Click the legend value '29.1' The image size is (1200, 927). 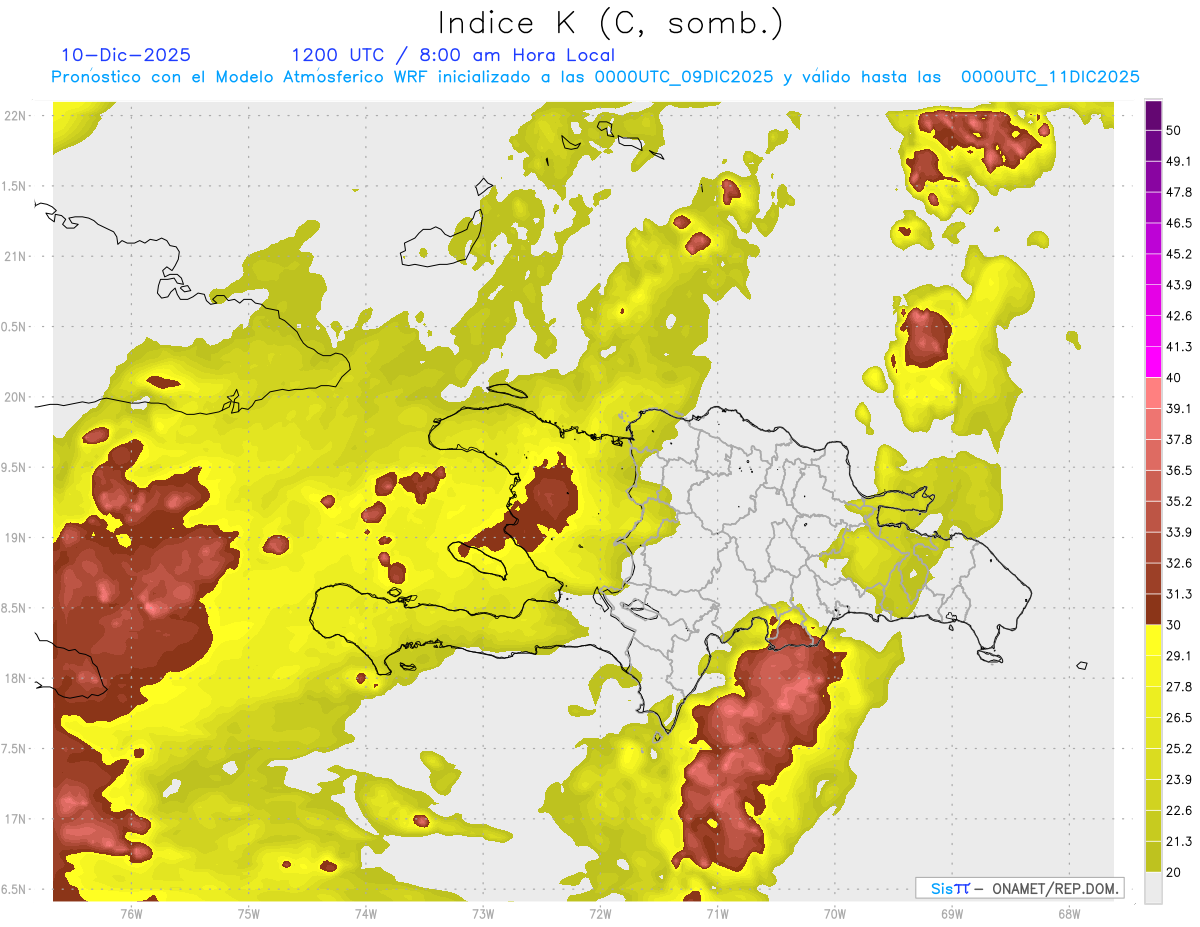pos(1180,656)
